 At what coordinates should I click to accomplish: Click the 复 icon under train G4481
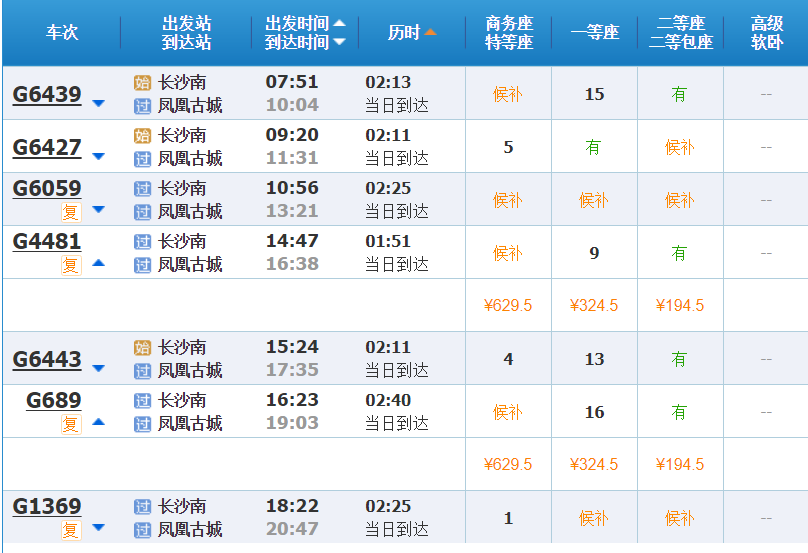(70, 265)
